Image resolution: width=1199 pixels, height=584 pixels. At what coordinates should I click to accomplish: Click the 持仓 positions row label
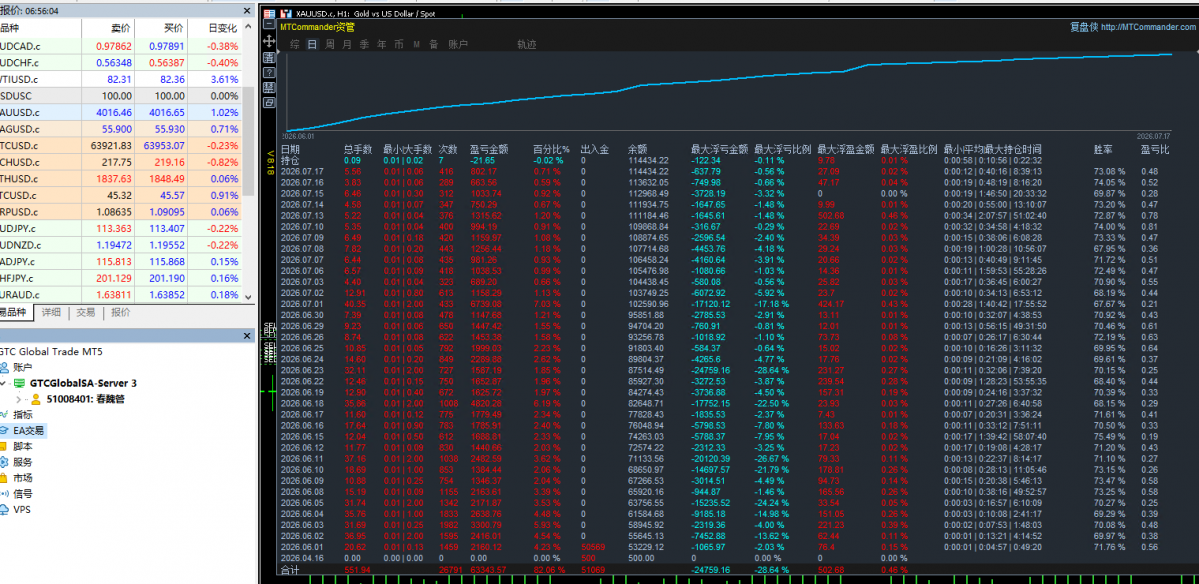point(290,161)
